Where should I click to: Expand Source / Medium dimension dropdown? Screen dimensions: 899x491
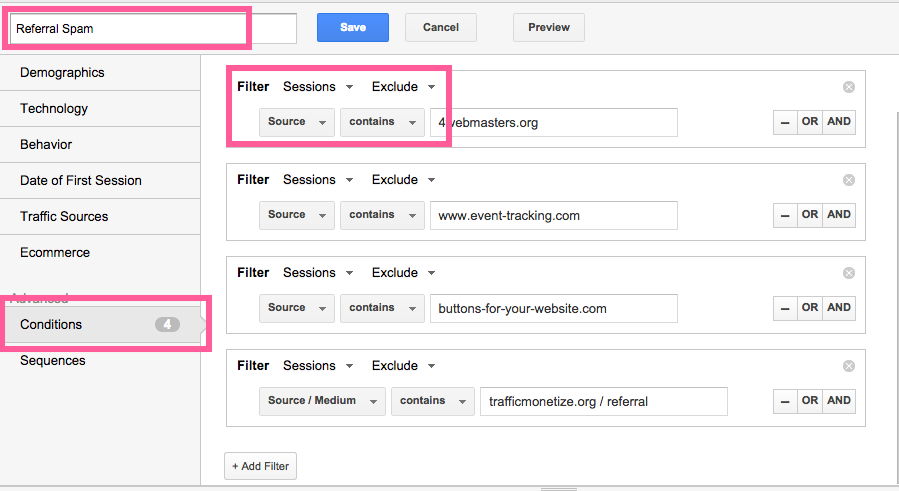322,401
